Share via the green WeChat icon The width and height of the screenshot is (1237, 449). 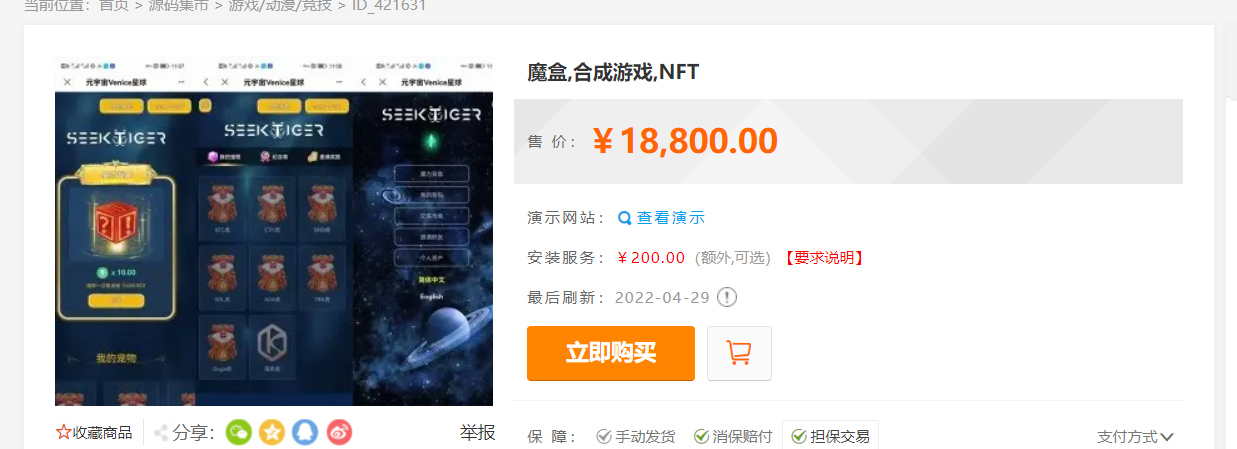[239, 433]
